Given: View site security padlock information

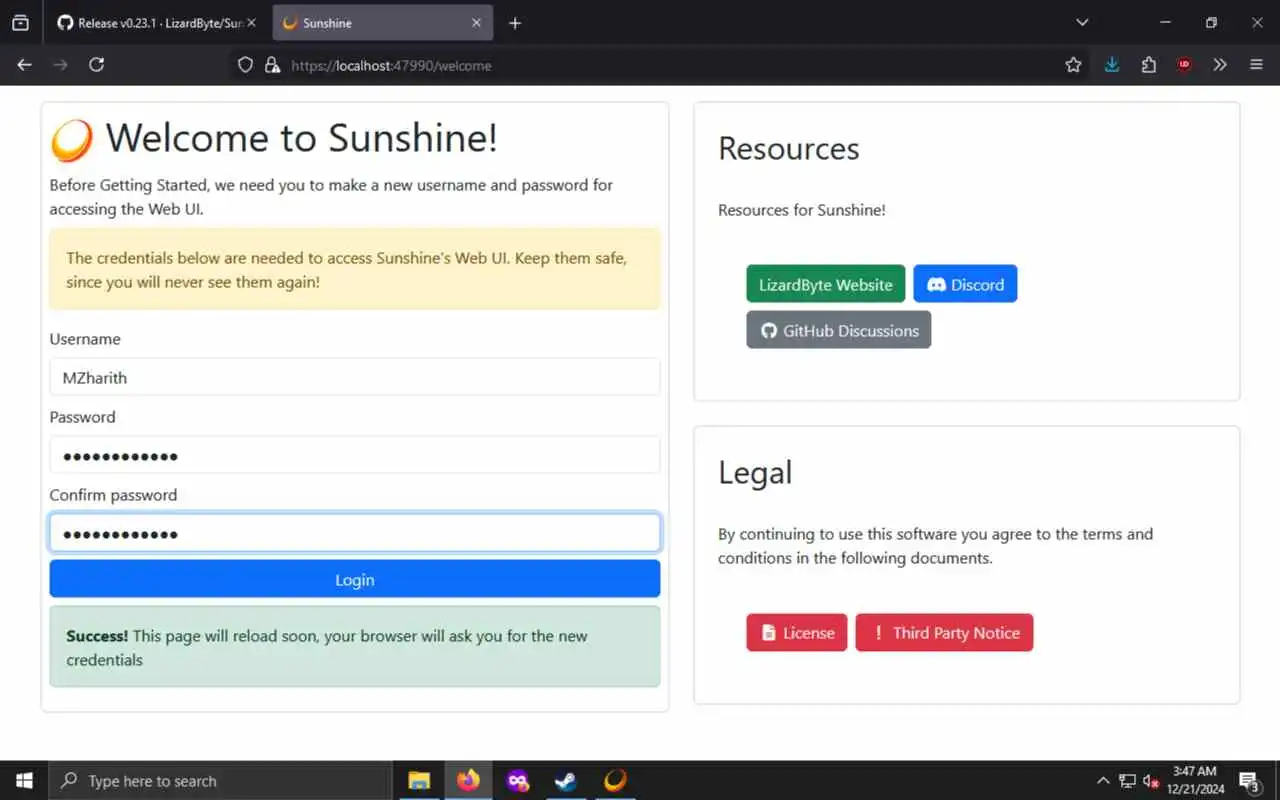Looking at the screenshot, I should 272,65.
